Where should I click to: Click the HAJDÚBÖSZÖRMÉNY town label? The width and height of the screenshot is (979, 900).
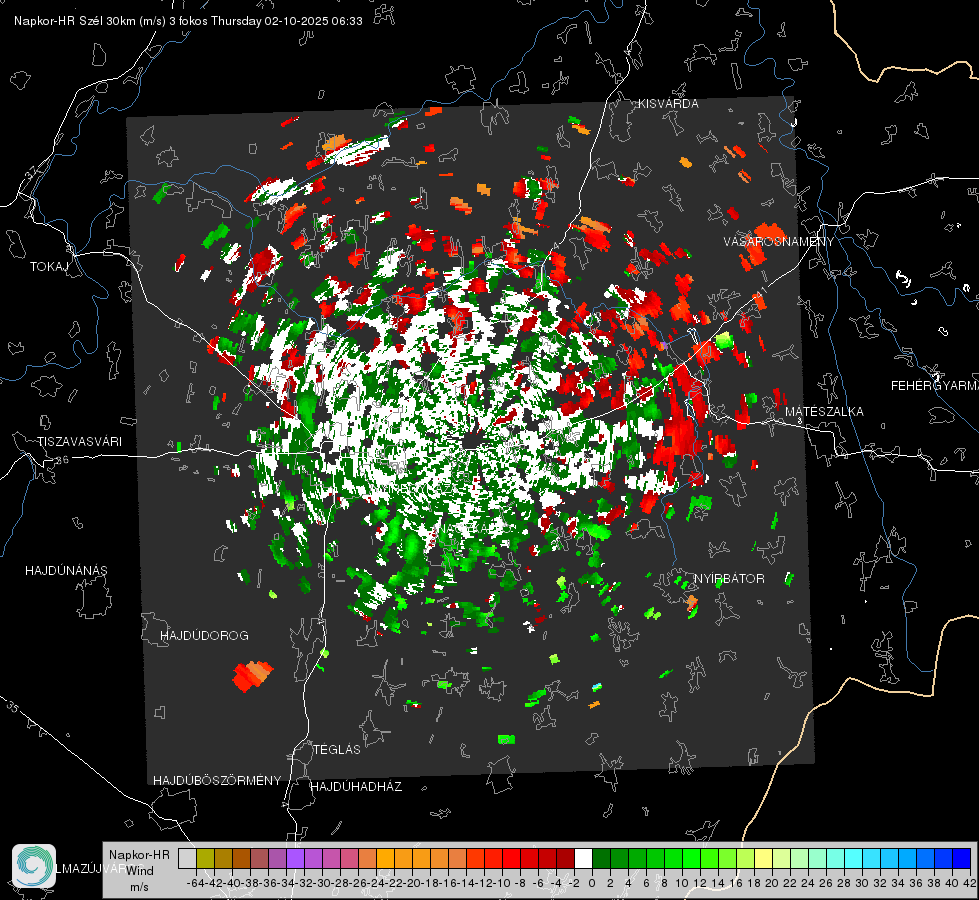pos(217,780)
